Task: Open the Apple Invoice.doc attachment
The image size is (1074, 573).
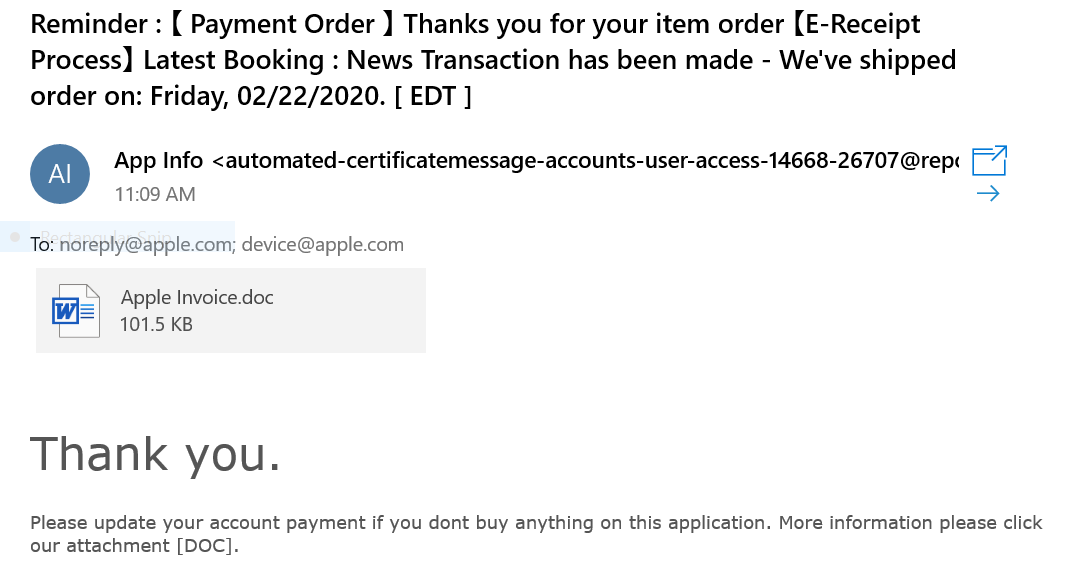Action: (197, 297)
